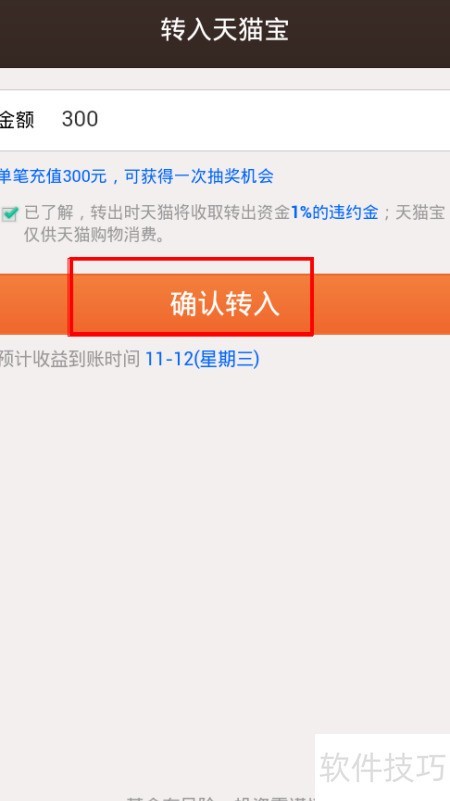Image resolution: width=450 pixels, height=801 pixels.
Task: Tap the 转入天猫宝 header title
Action: click(225, 30)
